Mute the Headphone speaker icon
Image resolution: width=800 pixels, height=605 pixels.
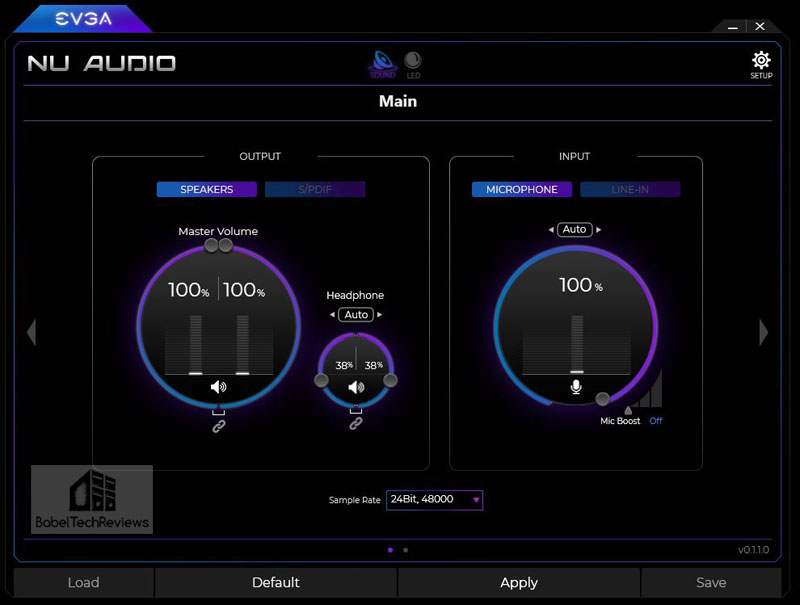pos(355,388)
